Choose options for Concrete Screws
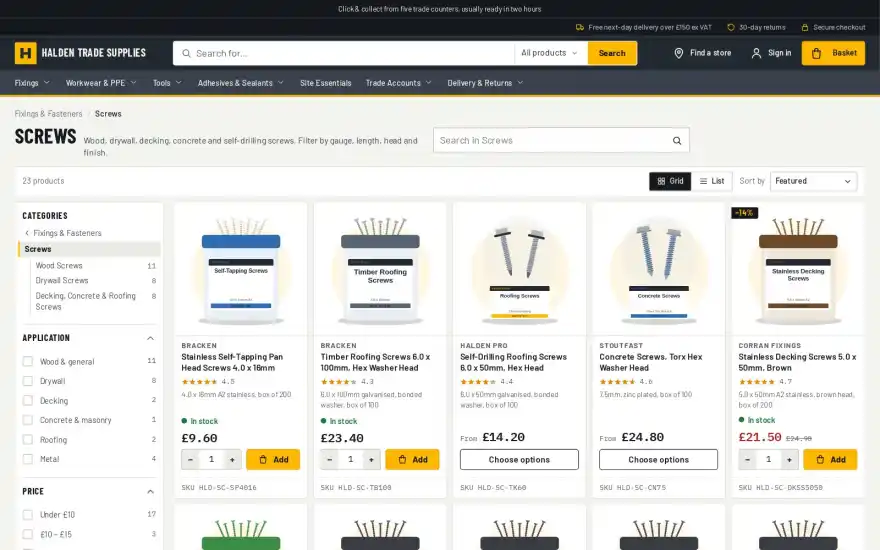The height and width of the screenshot is (550, 880). tap(658, 460)
